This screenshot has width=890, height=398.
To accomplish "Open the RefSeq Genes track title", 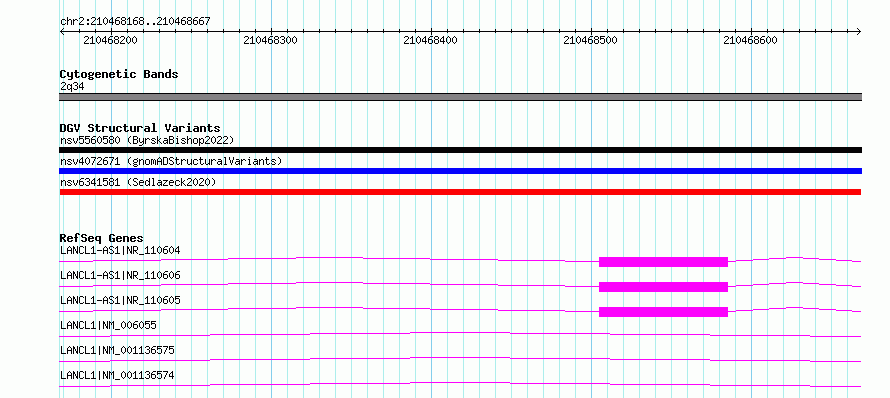I will click(x=102, y=238).
